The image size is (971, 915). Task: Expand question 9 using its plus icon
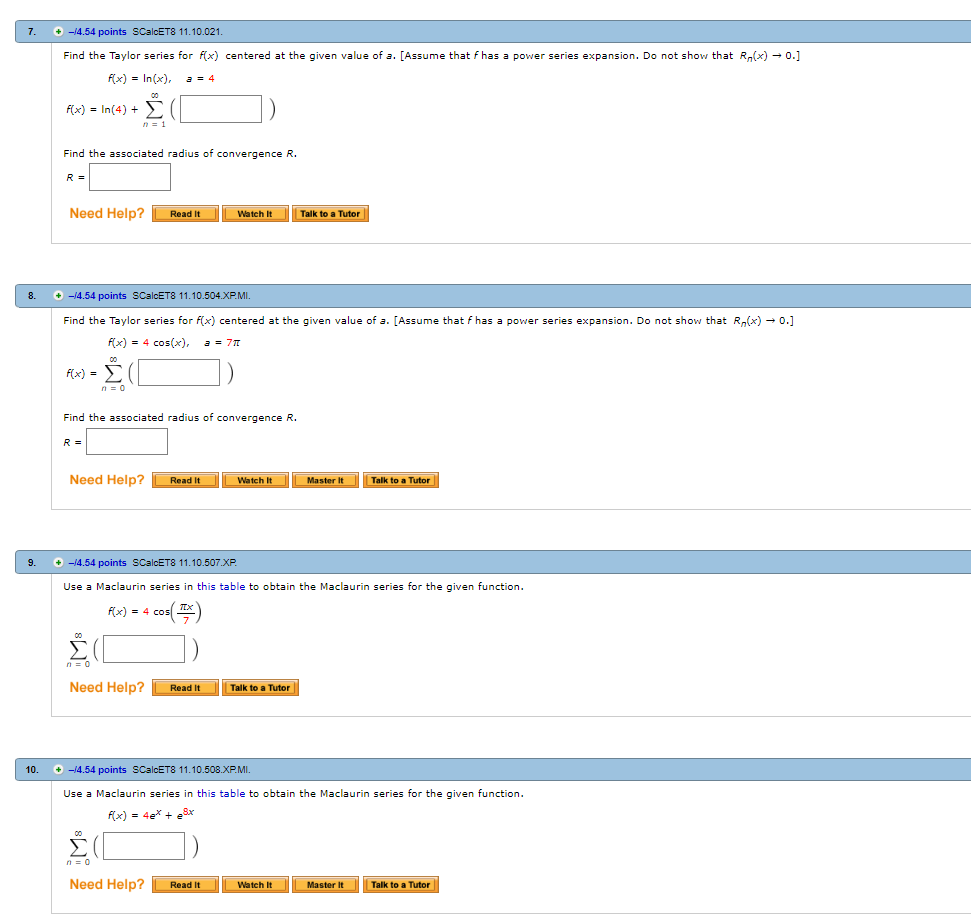(56, 562)
